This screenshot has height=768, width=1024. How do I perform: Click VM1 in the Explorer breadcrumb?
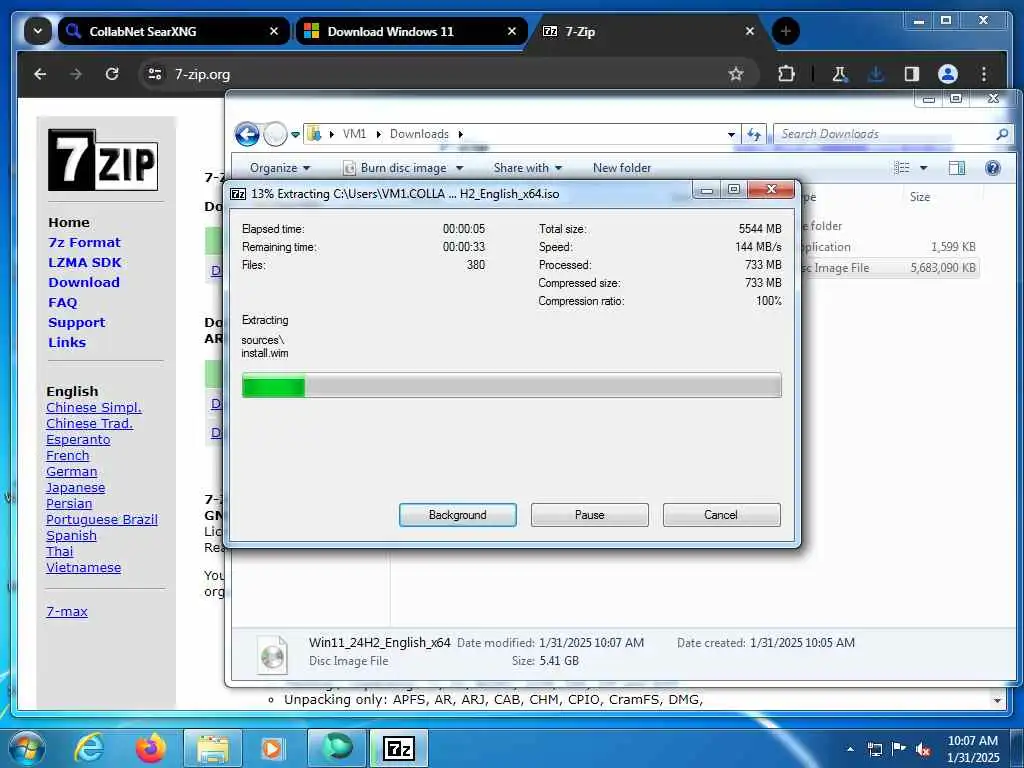click(x=354, y=134)
